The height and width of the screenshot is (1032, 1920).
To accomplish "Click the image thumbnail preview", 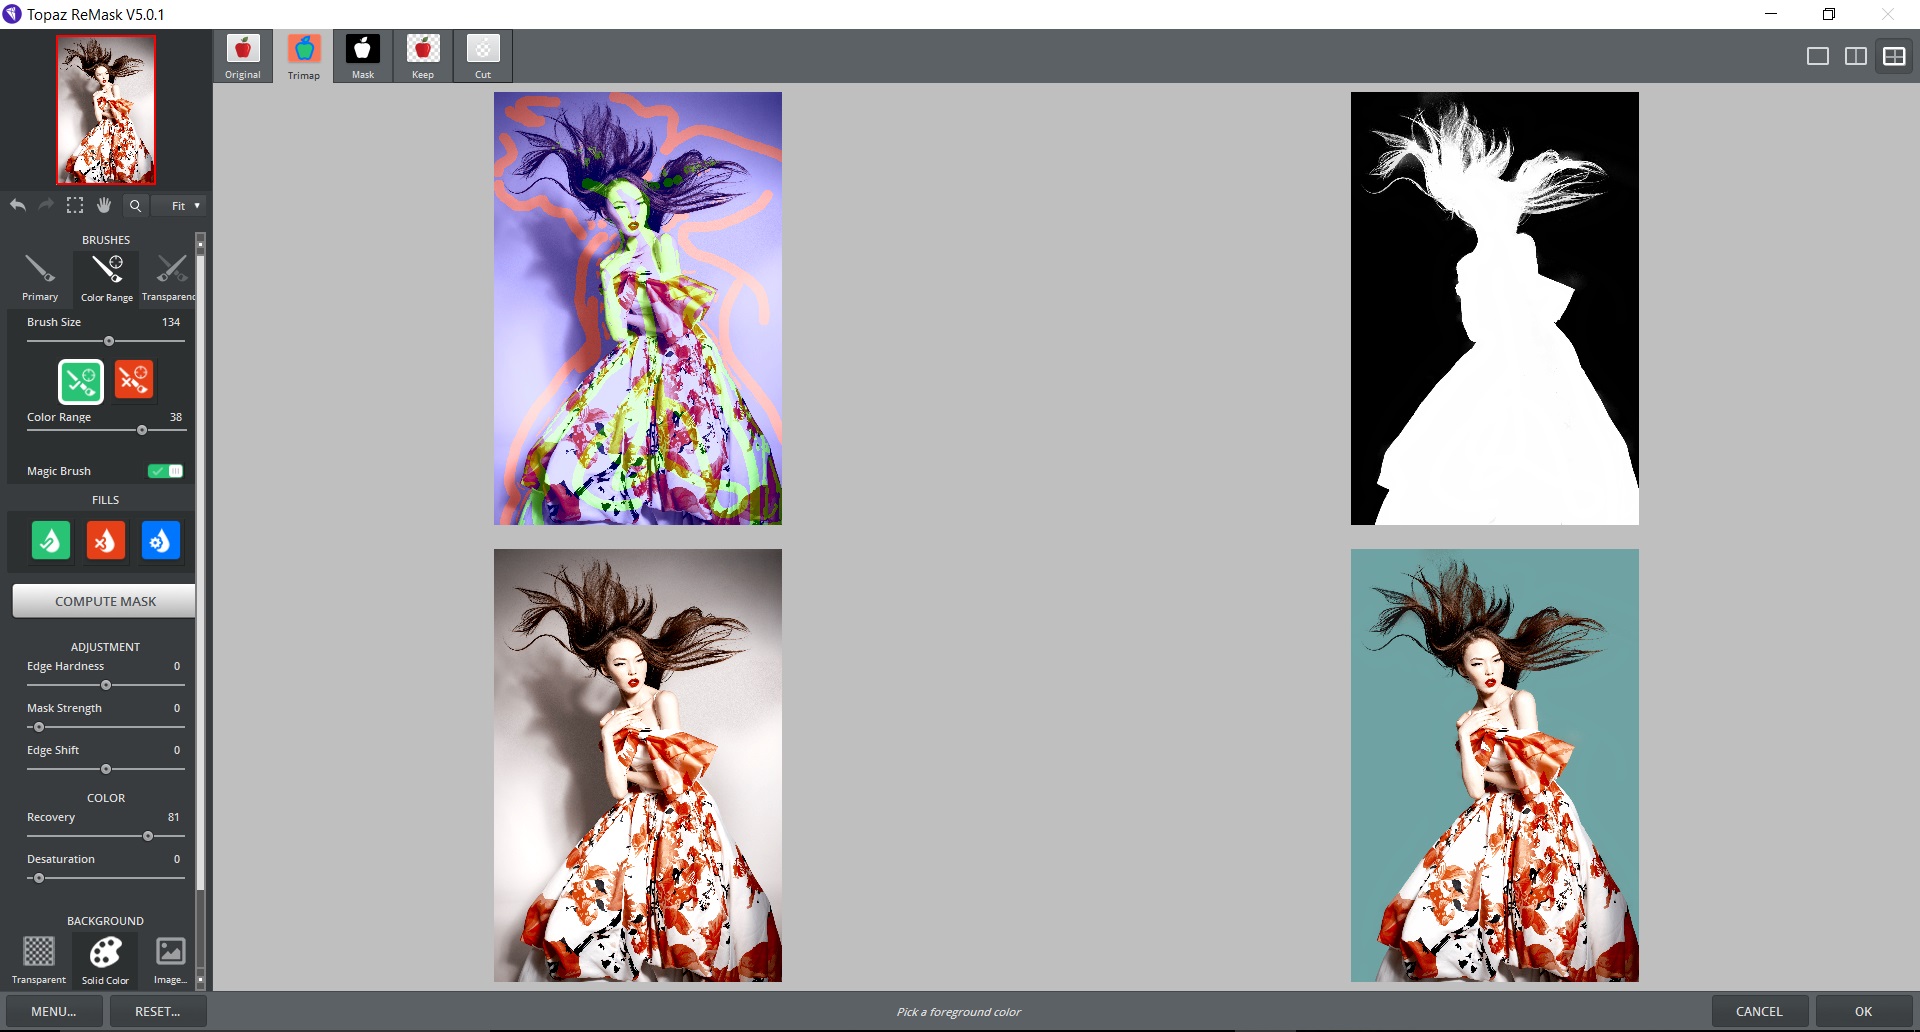I will 105,110.
